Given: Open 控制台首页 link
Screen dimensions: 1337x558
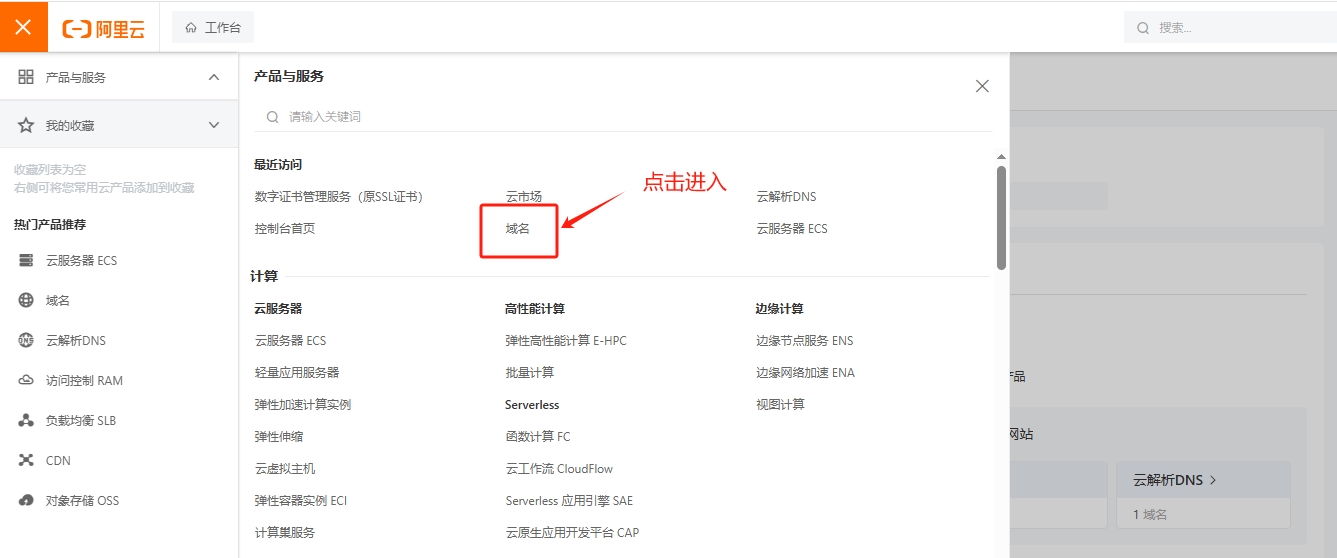Looking at the screenshot, I should (x=285, y=228).
